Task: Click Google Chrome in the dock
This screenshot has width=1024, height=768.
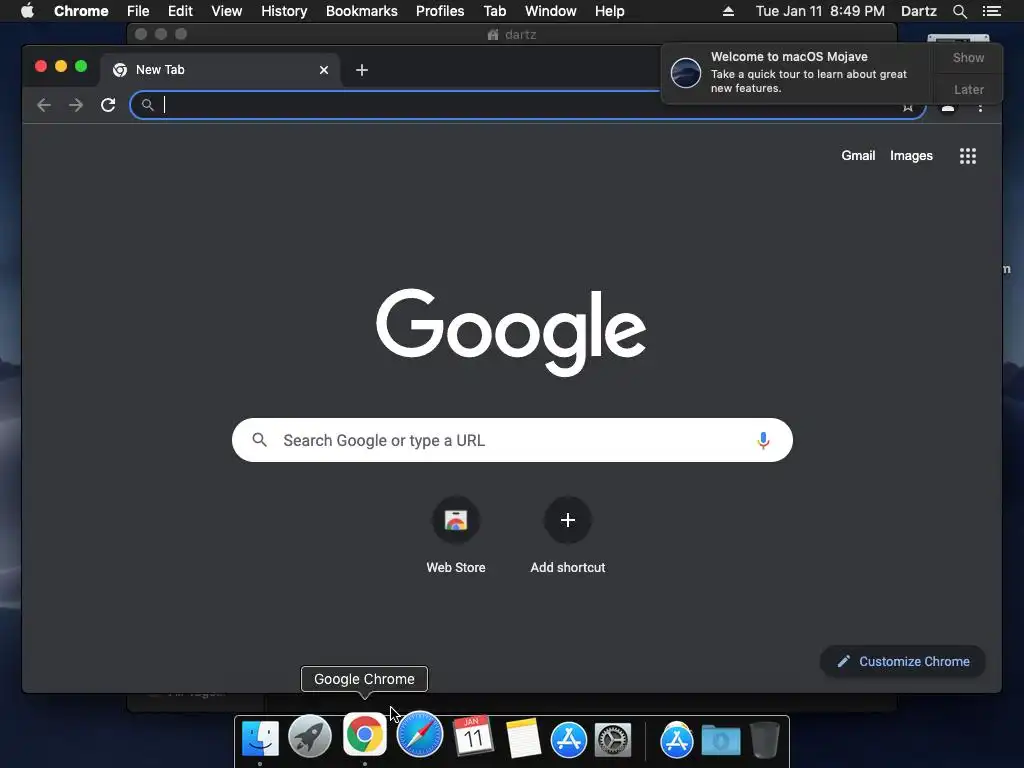Action: [364, 735]
